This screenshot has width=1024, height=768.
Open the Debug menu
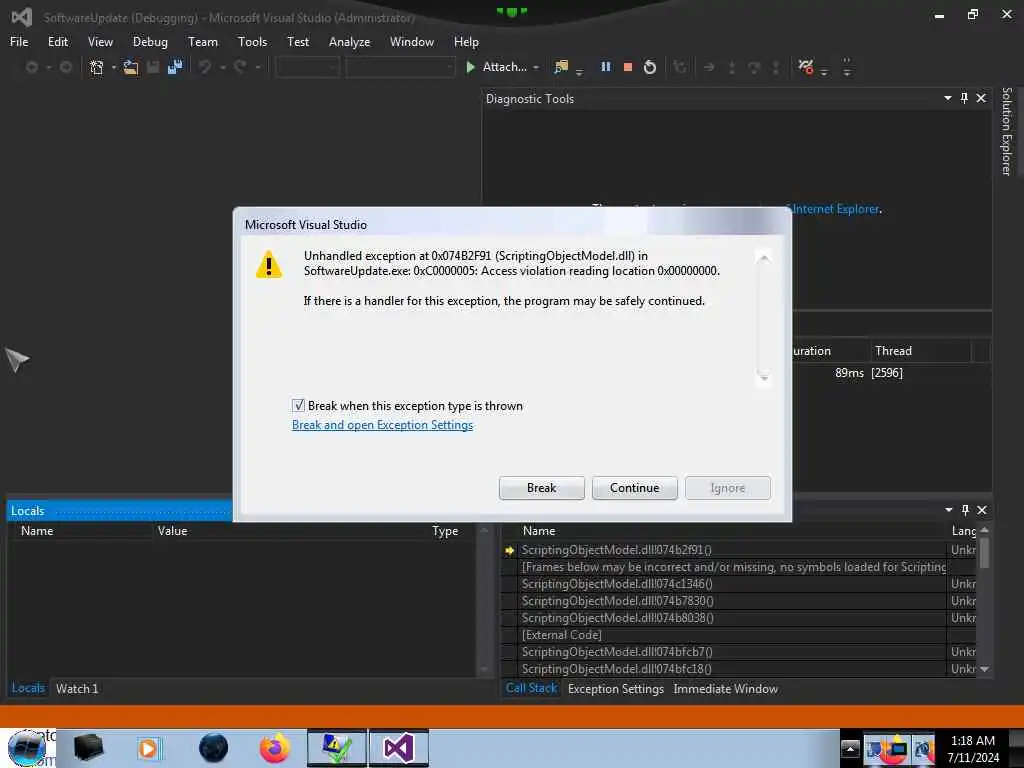point(150,42)
